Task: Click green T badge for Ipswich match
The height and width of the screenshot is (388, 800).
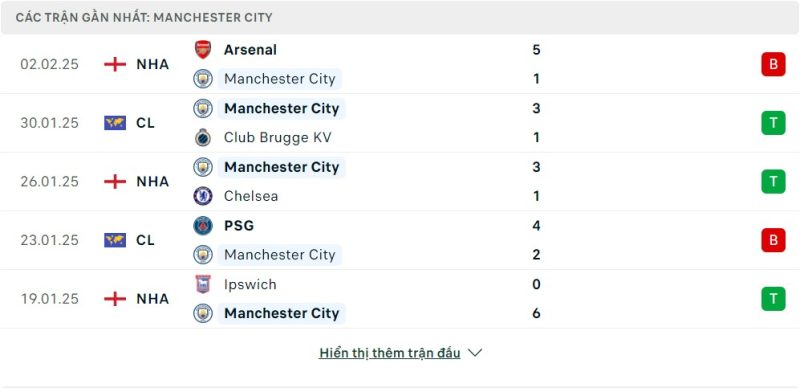Action: (773, 299)
